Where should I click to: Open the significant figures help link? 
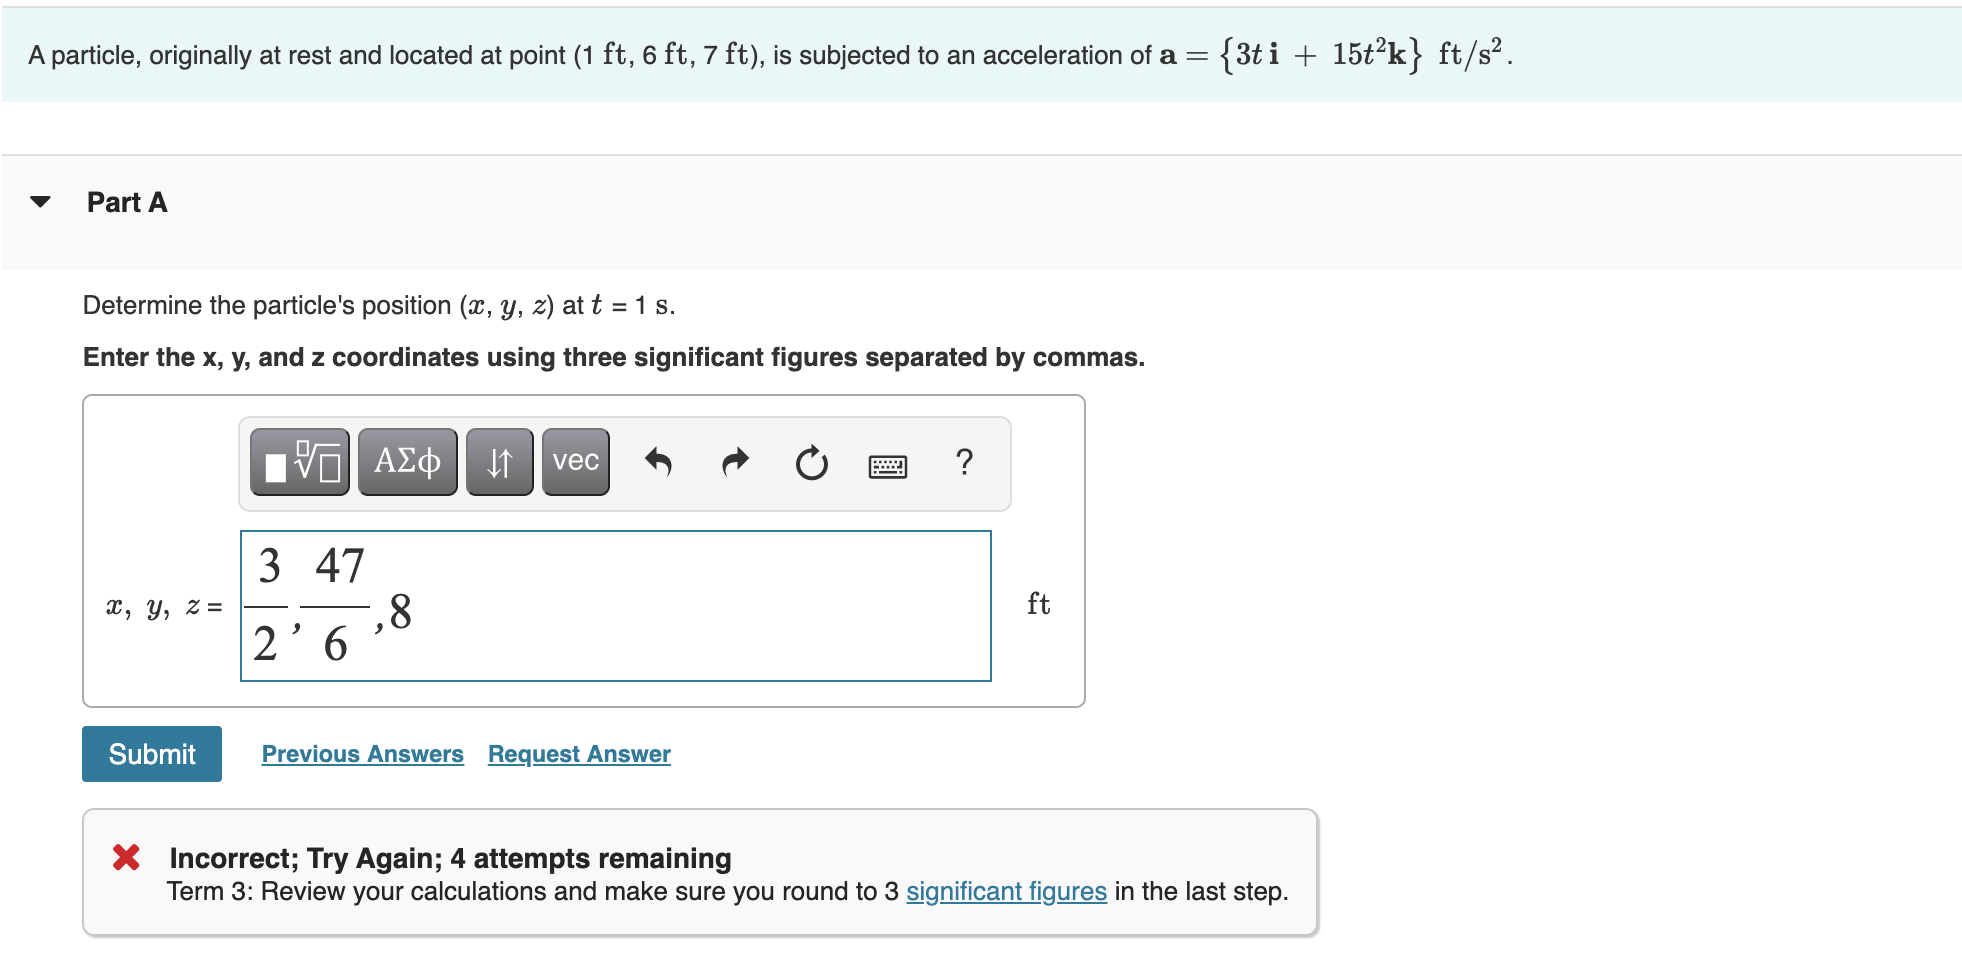click(1005, 891)
